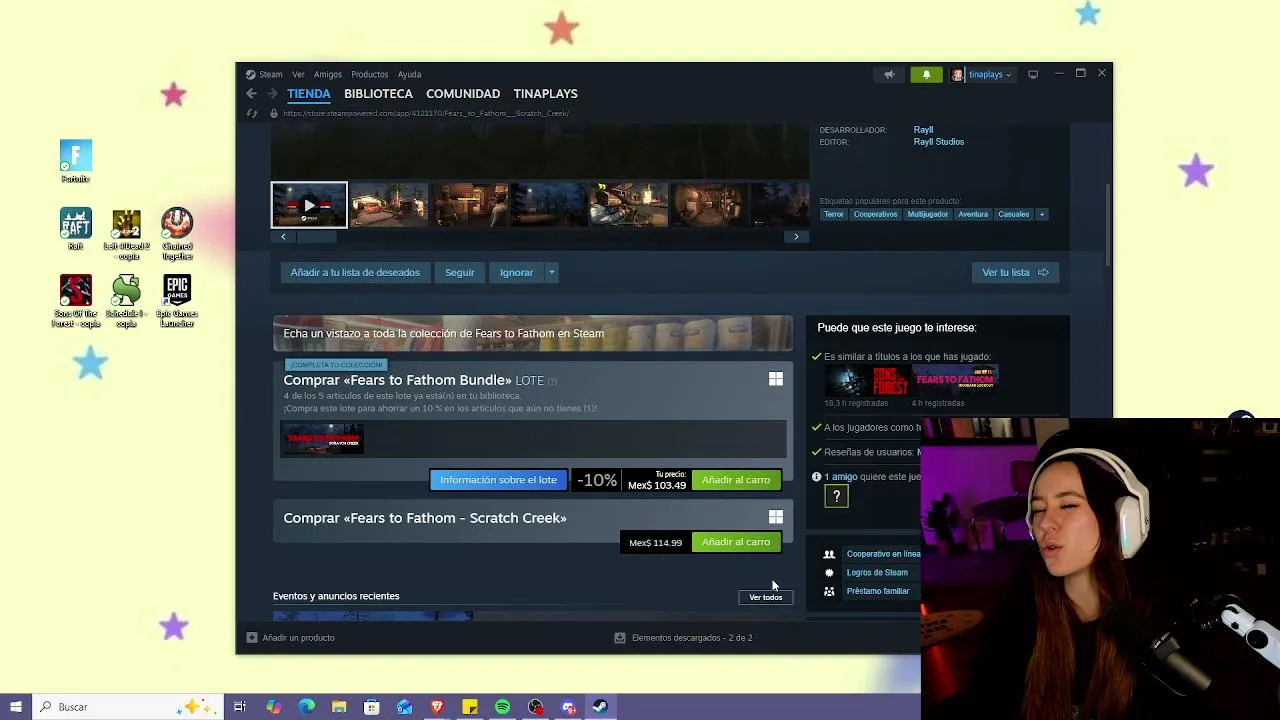Launch Fortnite from the desktop

(75, 162)
